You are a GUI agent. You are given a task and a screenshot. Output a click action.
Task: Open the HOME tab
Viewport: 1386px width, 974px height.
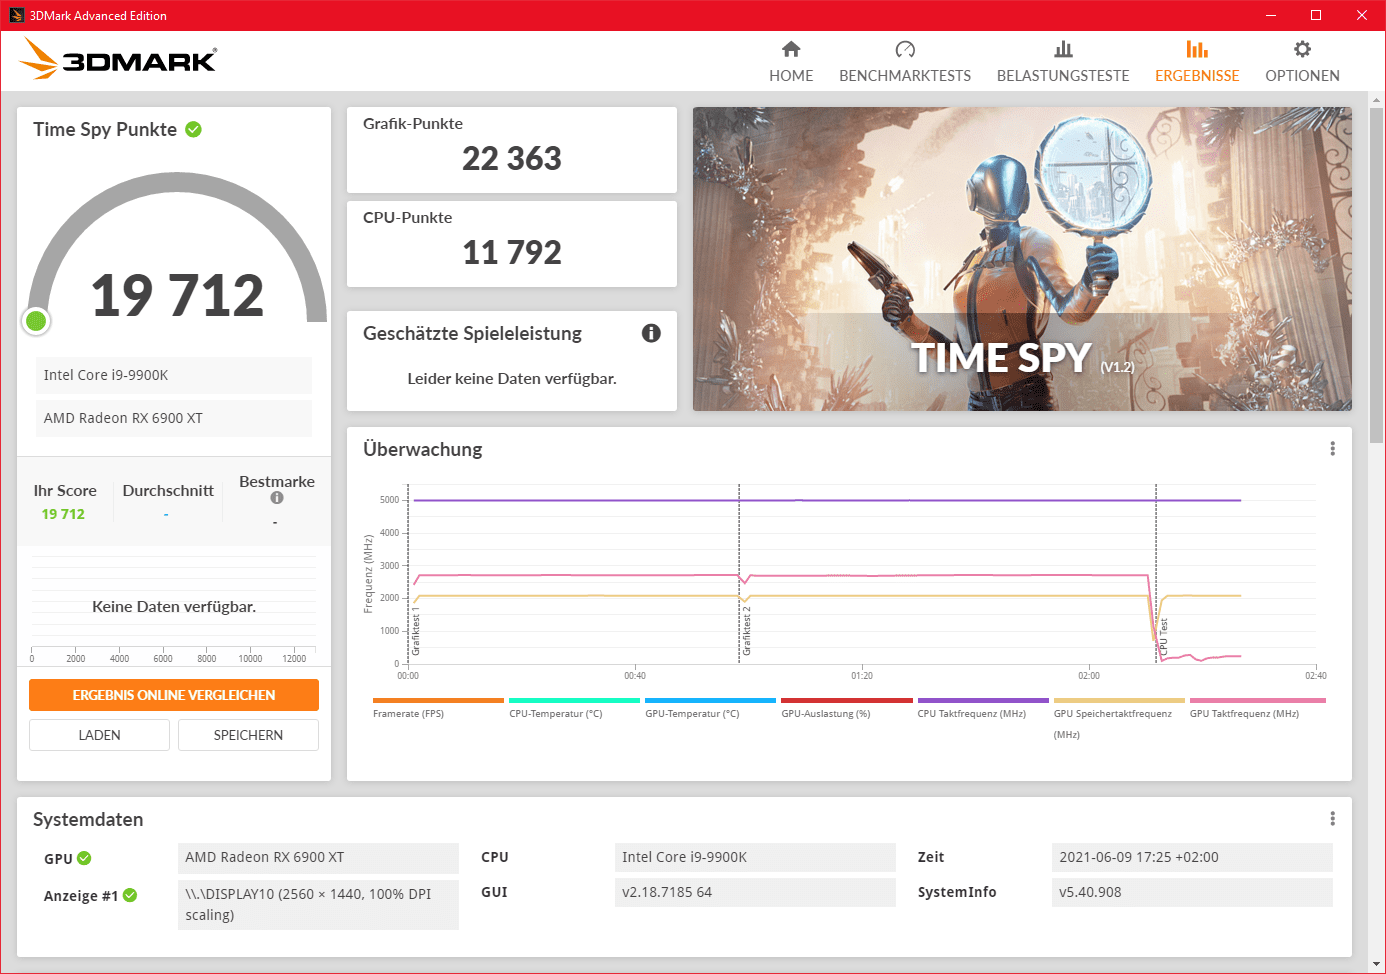791,62
